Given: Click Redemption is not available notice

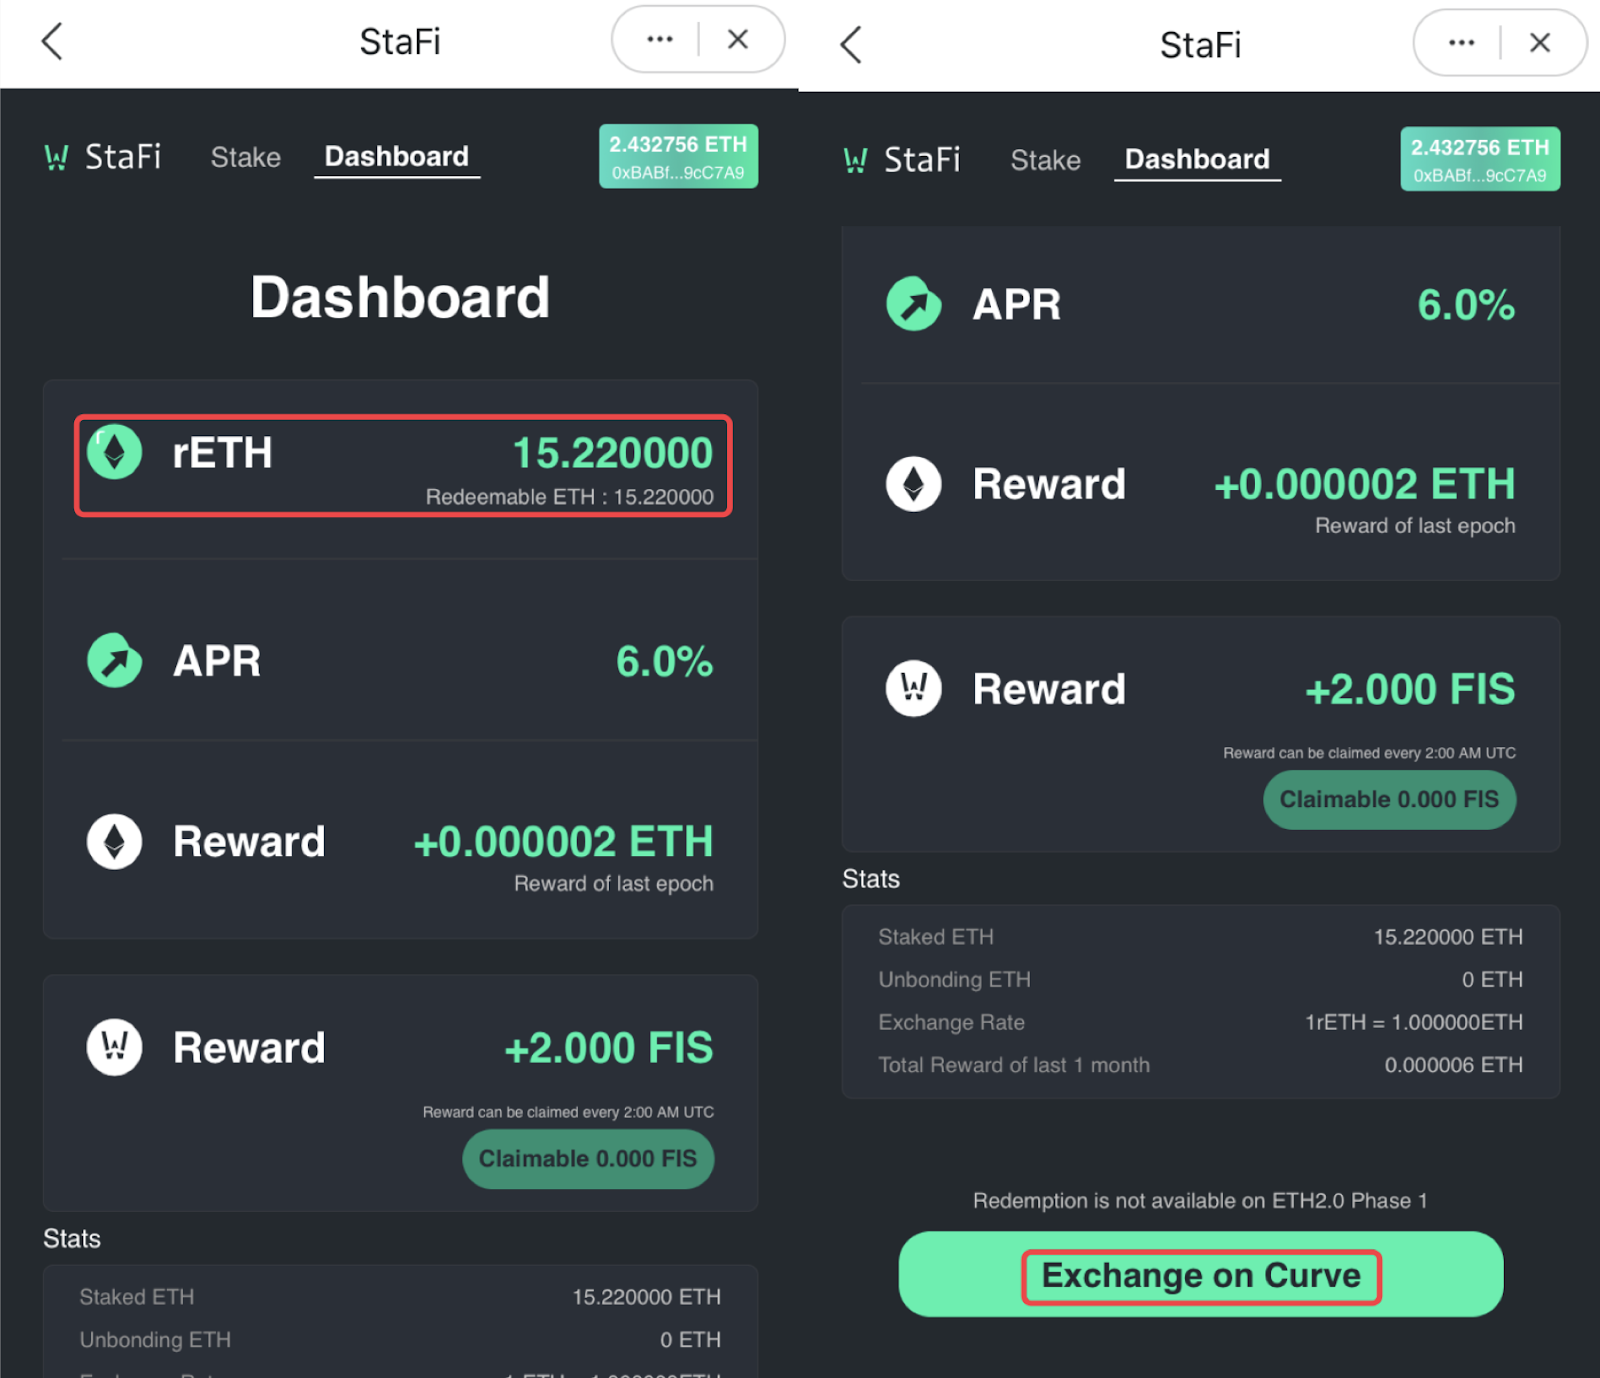Looking at the screenshot, I should point(1200,1201).
